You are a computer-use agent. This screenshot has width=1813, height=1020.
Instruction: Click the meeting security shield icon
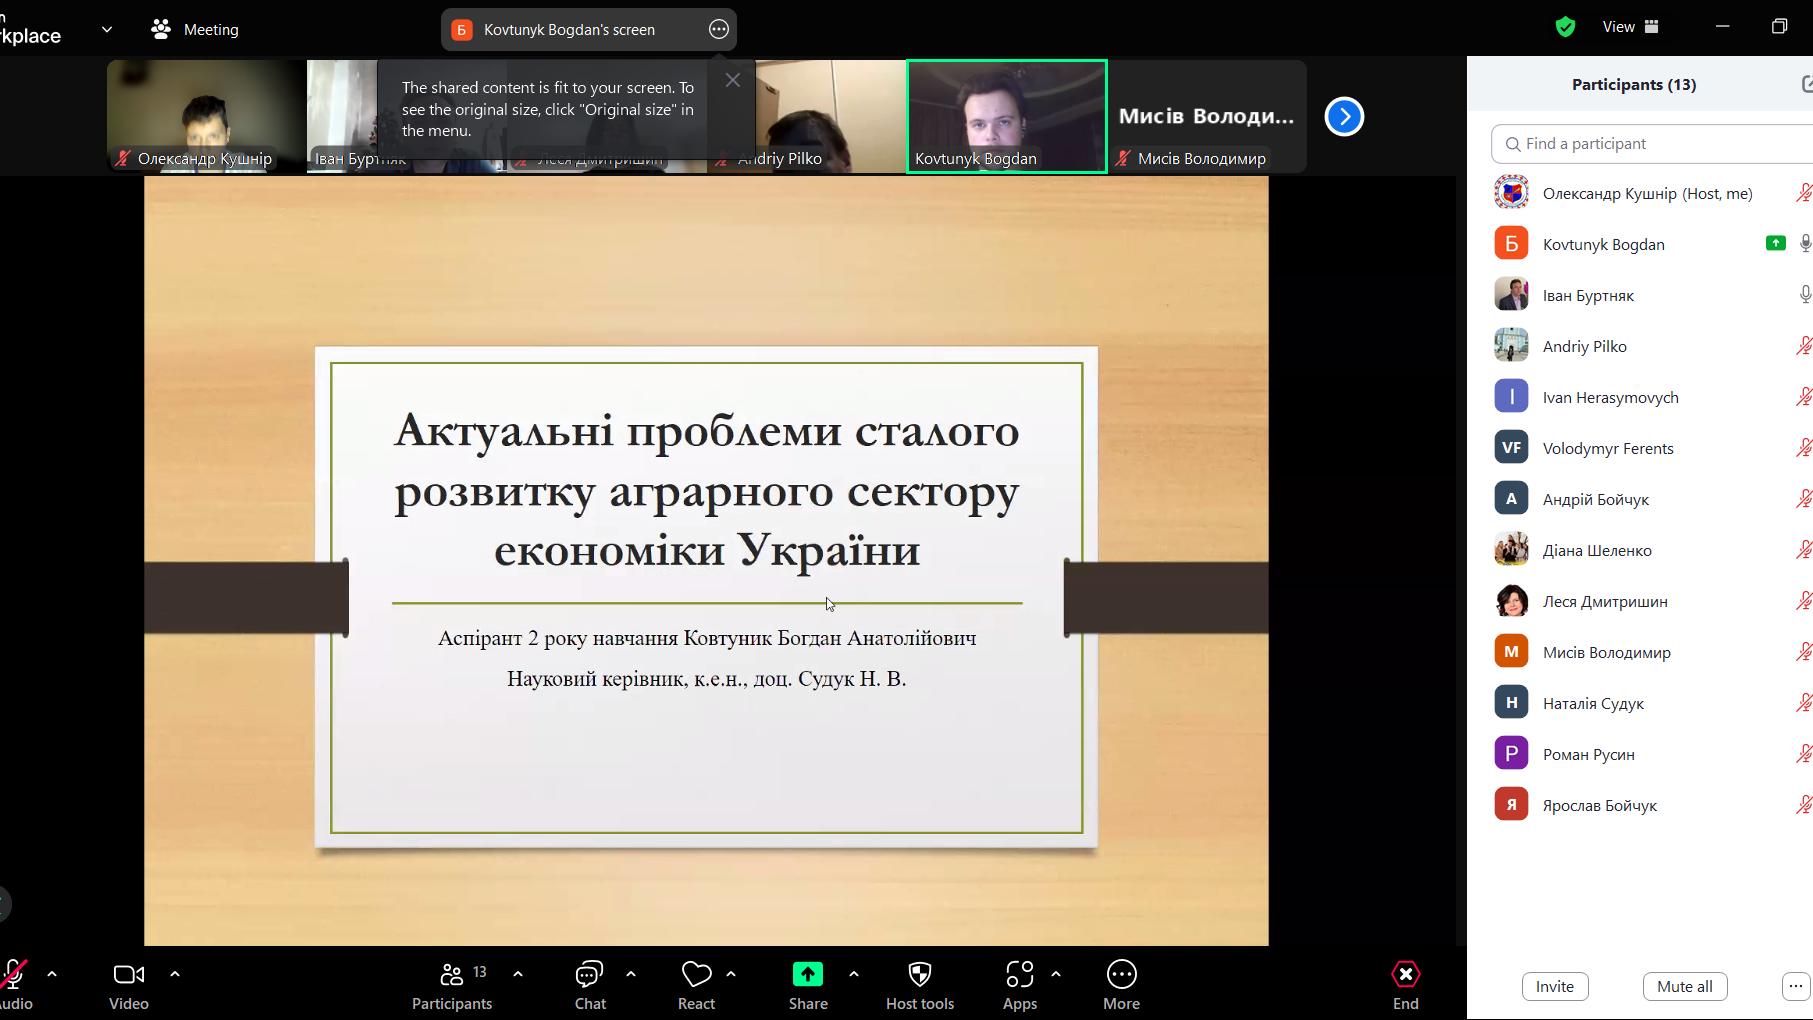(1565, 26)
